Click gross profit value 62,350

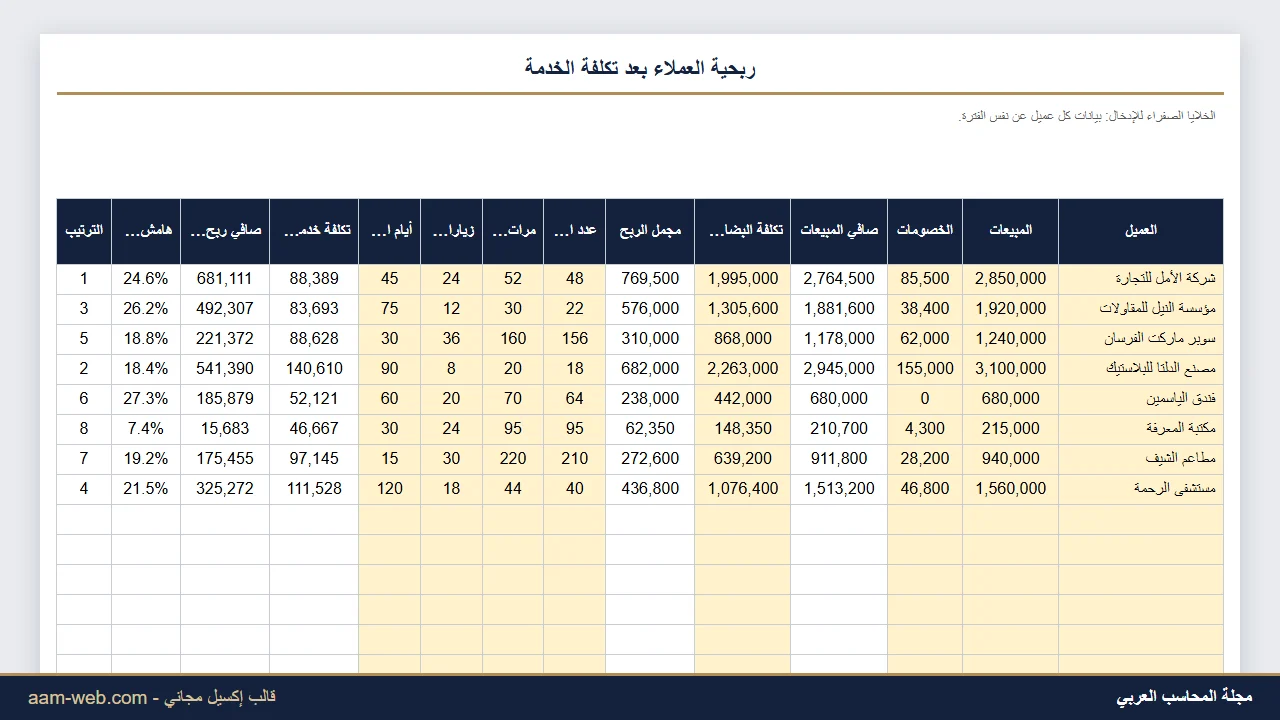coord(651,429)
